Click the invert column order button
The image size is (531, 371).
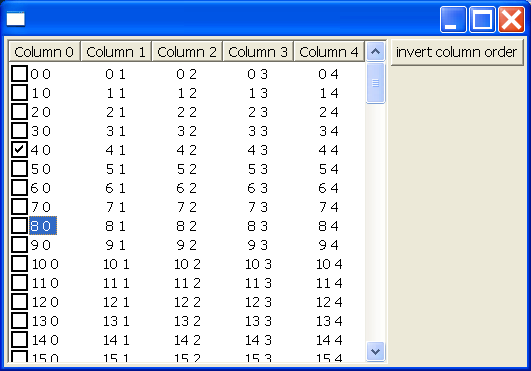(x=457, y=52)
